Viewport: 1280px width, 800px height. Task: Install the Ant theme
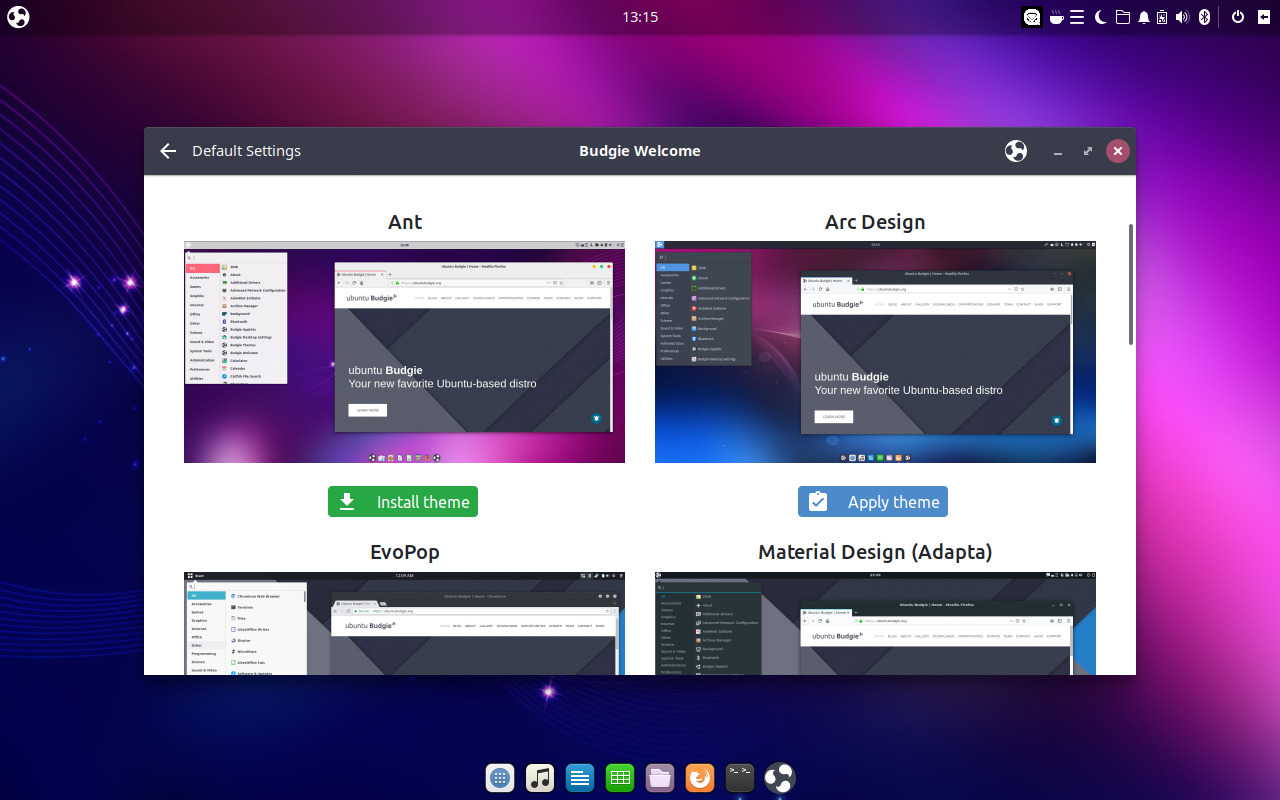[402, 501]
